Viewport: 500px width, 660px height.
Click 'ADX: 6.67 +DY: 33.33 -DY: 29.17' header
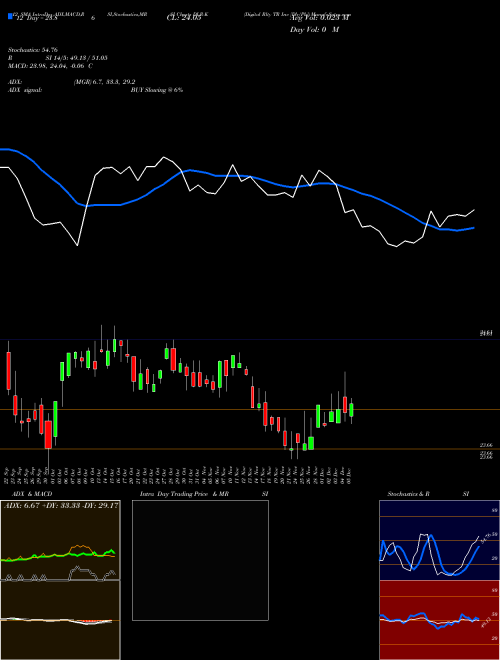pyautogui.click(x=61, y=506)
